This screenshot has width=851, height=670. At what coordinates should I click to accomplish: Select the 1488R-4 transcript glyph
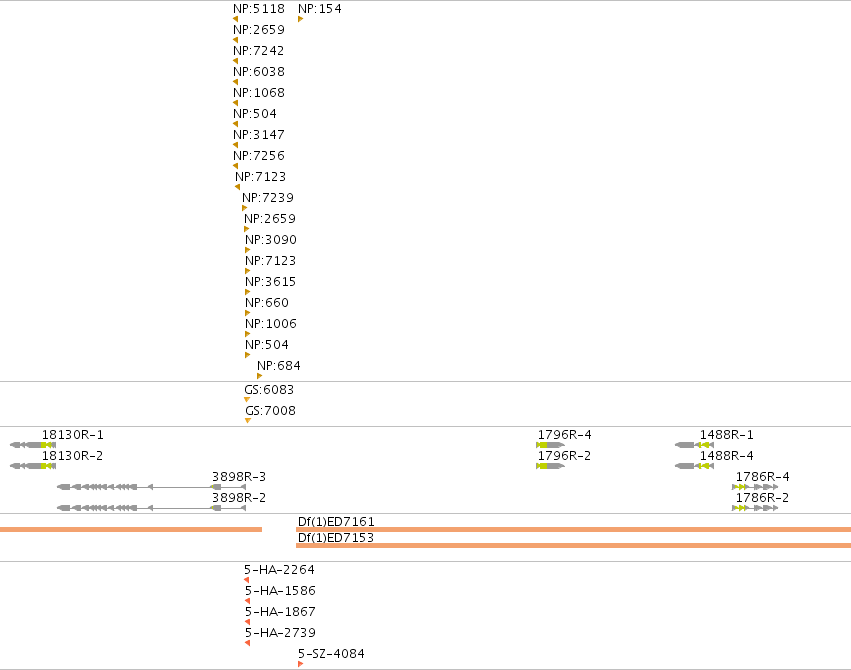pyautogui.click(x=694, y=466)
